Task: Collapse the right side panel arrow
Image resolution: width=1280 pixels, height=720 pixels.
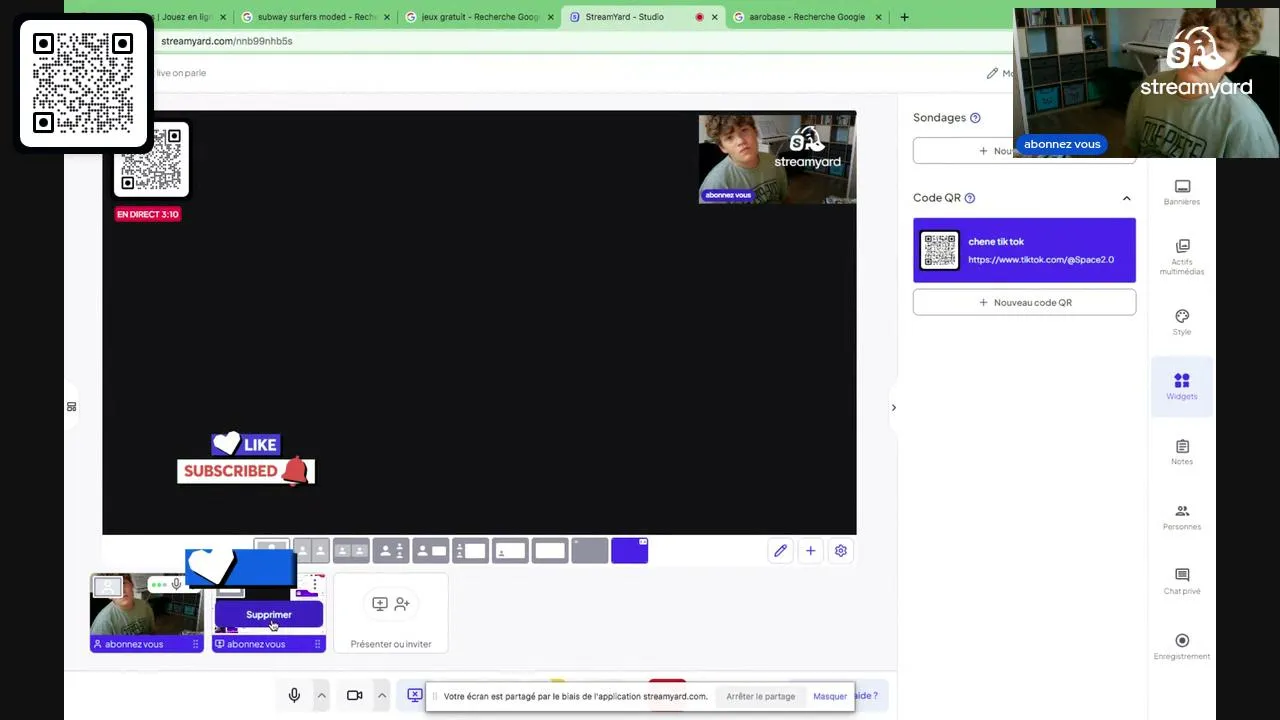Action: 894,408
